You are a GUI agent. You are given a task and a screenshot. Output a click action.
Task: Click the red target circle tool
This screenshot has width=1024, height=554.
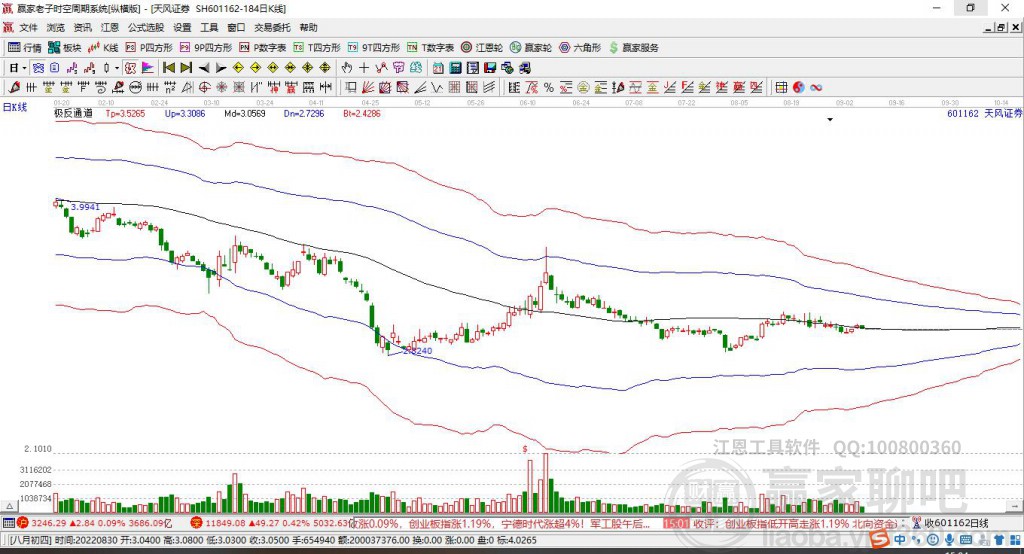pyautogui.click(x=204, y=88)
